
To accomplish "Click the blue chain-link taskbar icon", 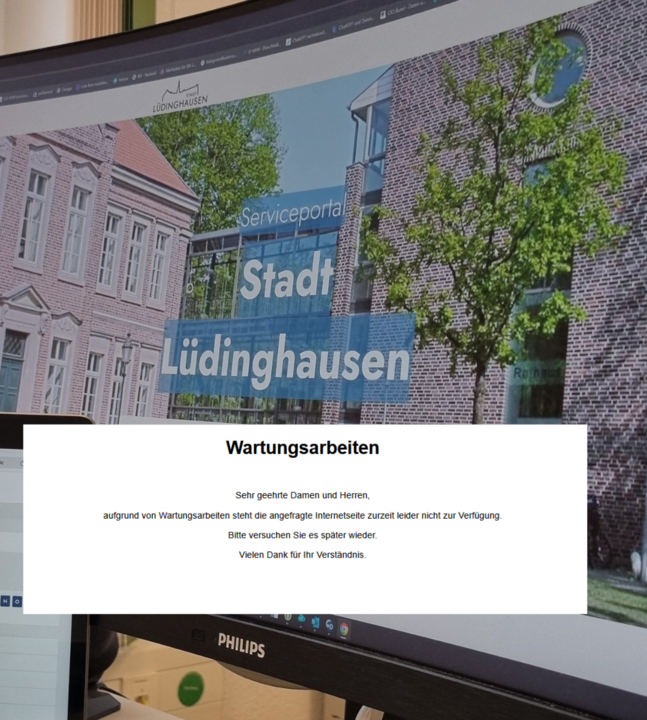I will pyautogui.click(x=329, y=625).
